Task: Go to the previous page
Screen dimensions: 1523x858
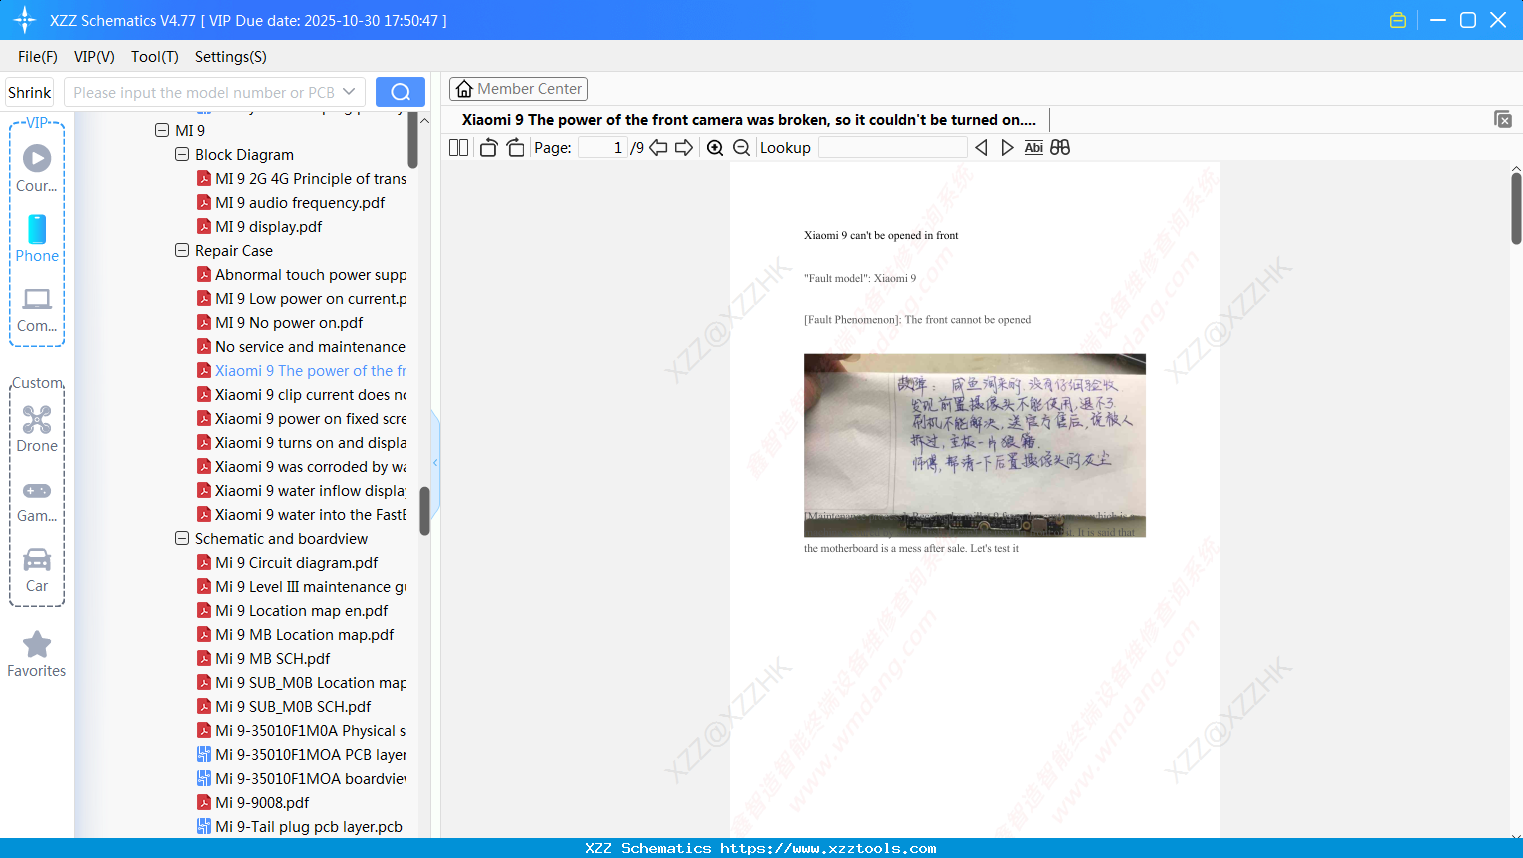Action: pyautogui.click(x=658, y=148)
